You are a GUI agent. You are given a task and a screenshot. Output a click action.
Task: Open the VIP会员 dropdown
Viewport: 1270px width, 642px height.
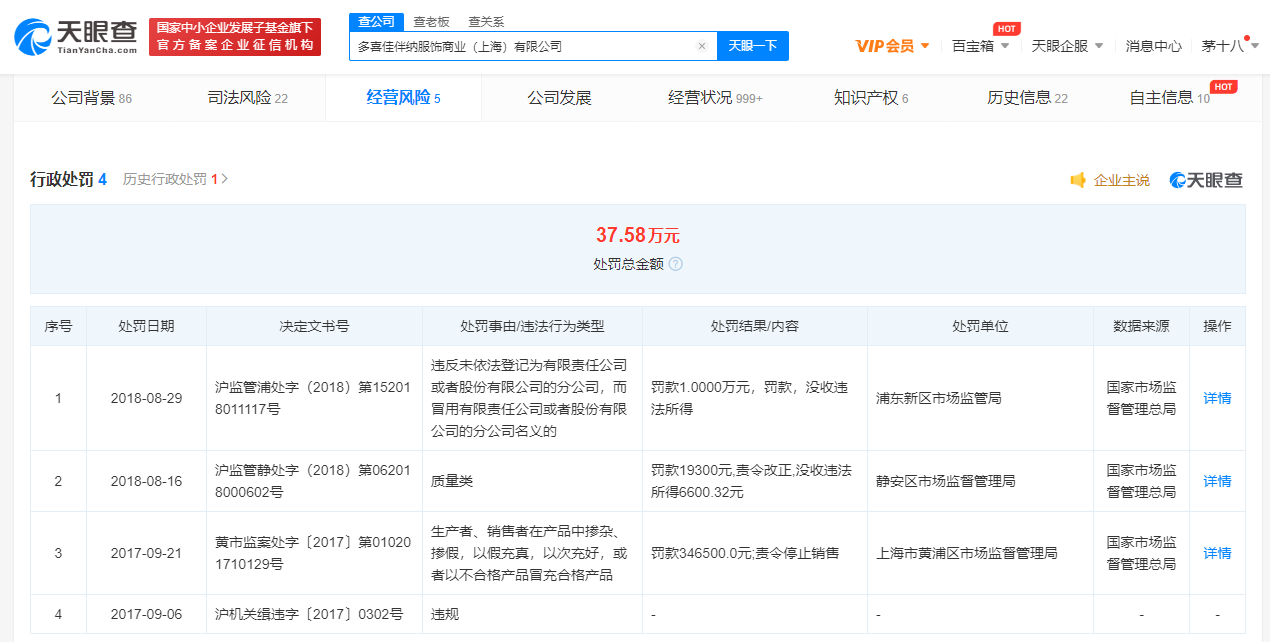click(x=892, y=46)
